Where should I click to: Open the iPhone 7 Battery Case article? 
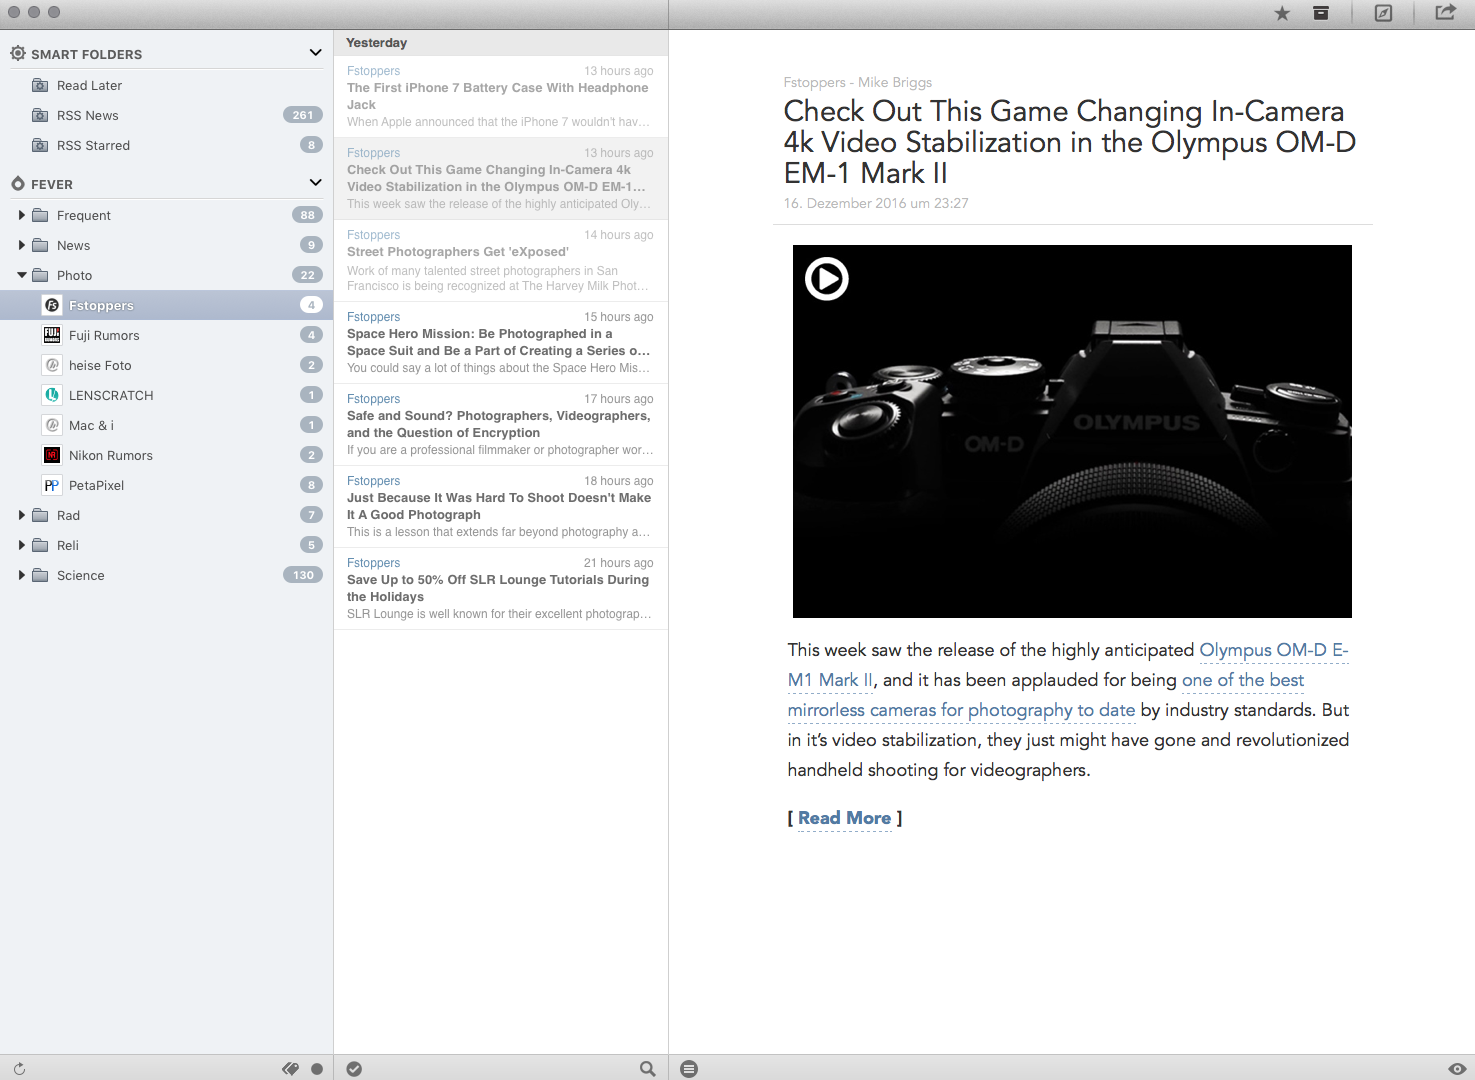[501, 96]
